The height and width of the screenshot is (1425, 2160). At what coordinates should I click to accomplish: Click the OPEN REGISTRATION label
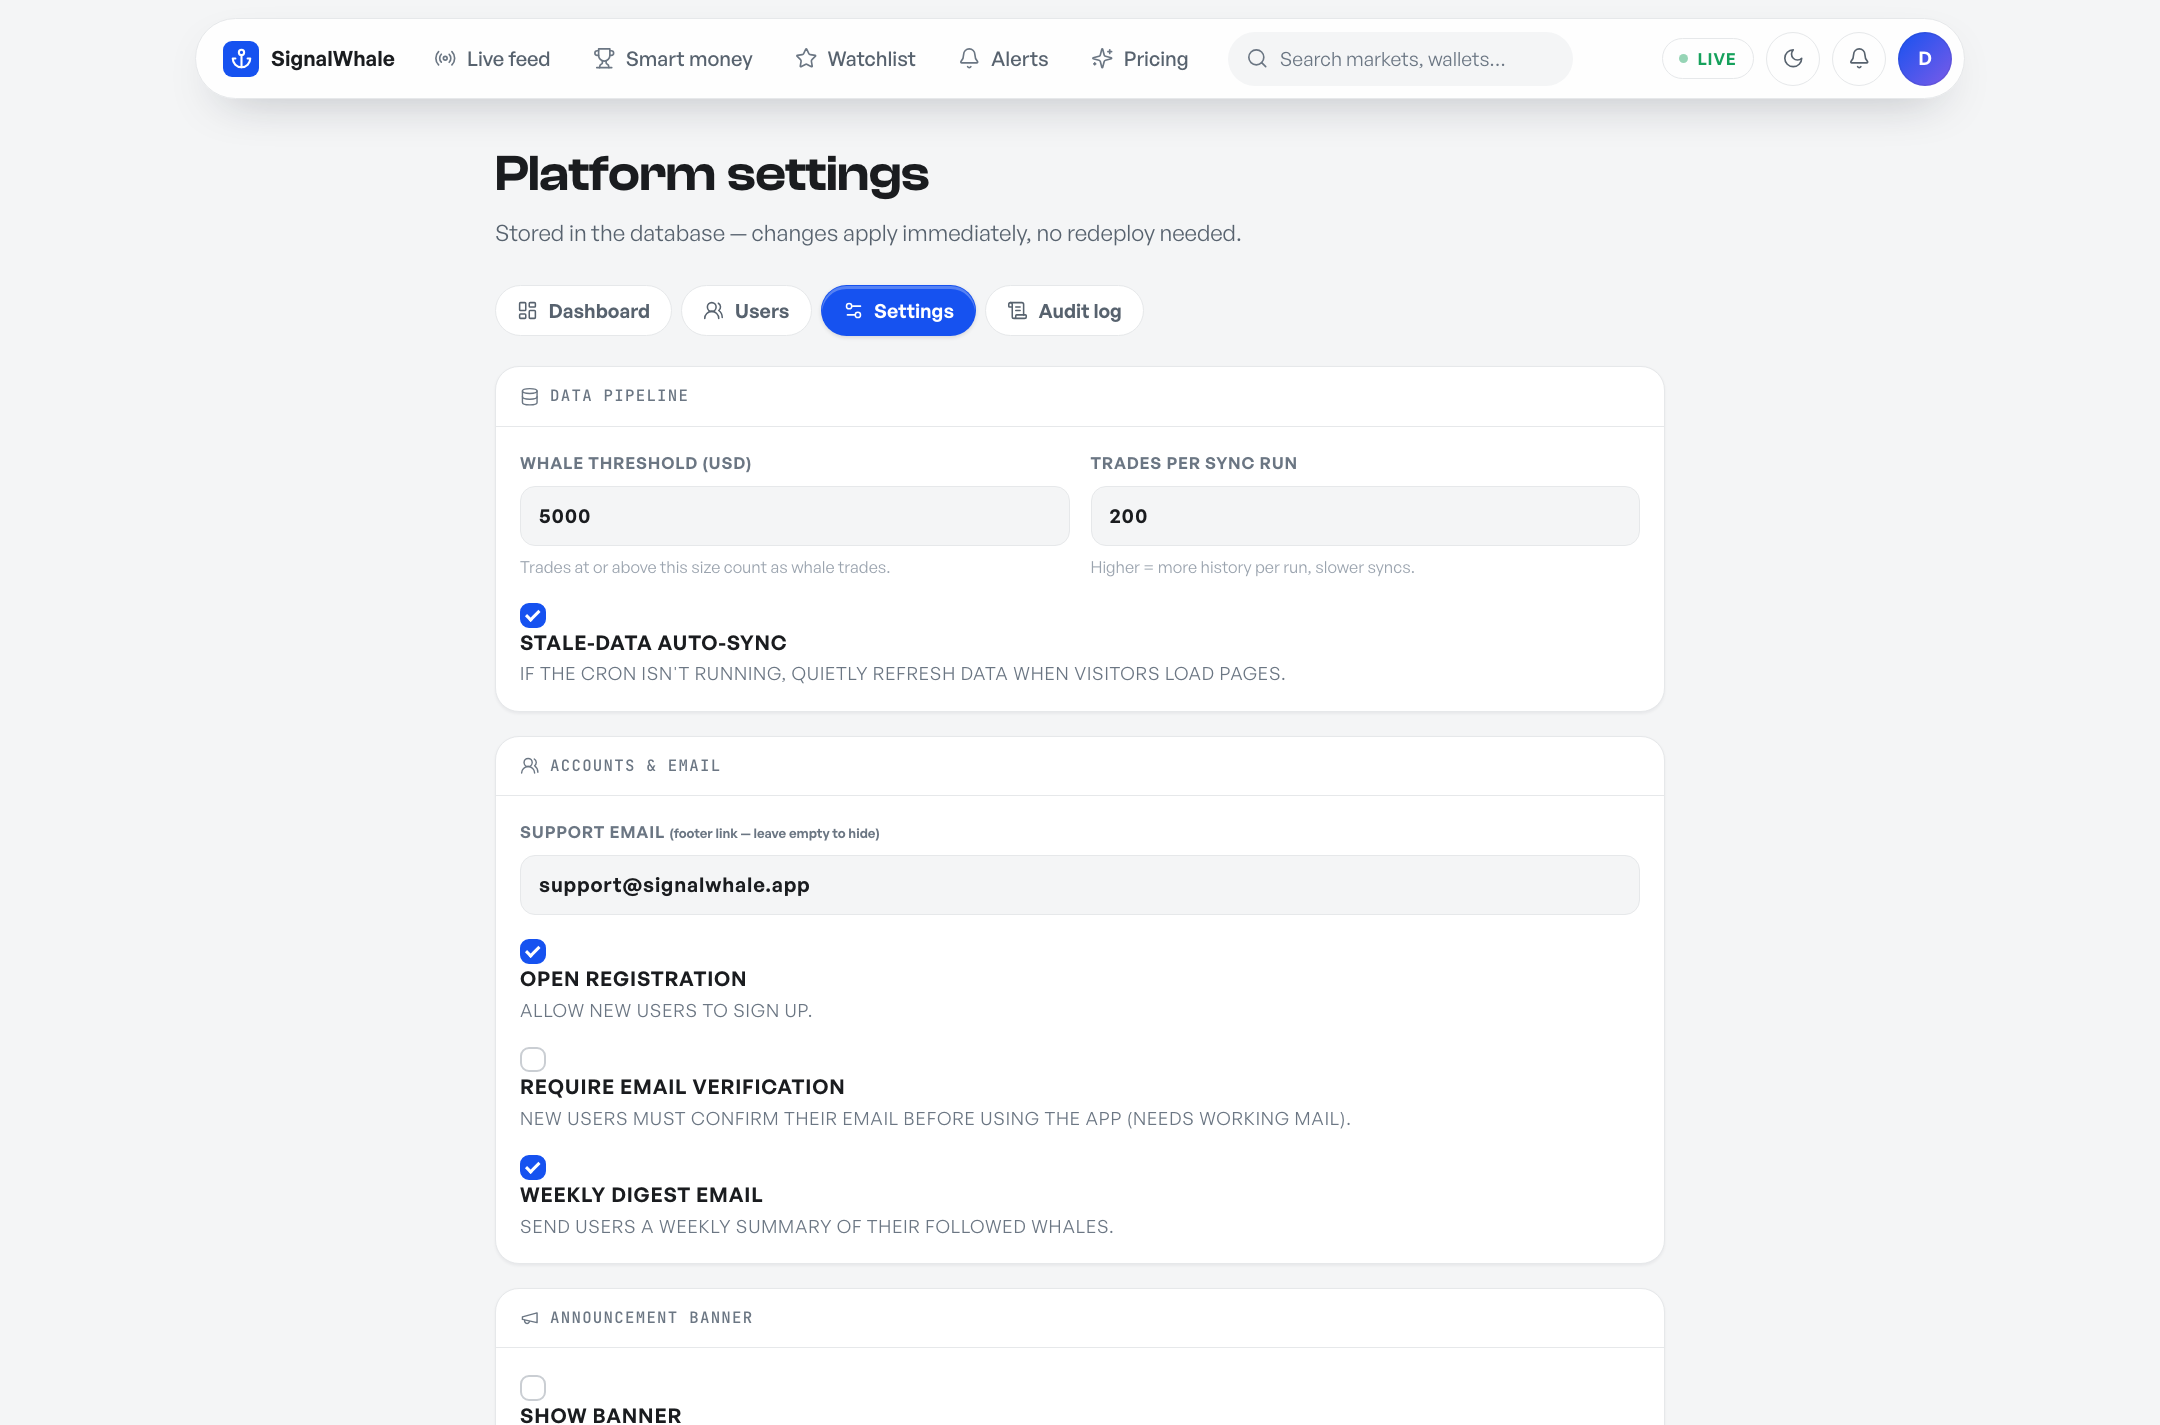[633, 979]
